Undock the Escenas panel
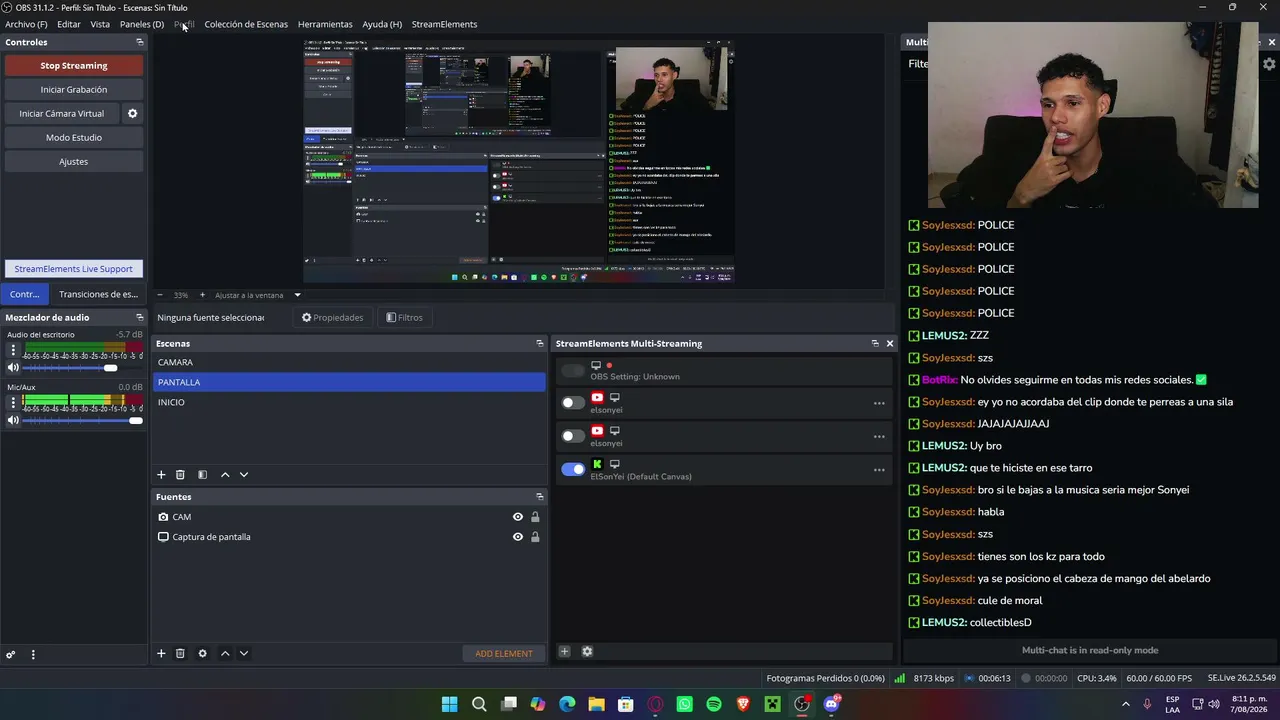Screen dimensions: 1280x720 [x=540, y=344]
